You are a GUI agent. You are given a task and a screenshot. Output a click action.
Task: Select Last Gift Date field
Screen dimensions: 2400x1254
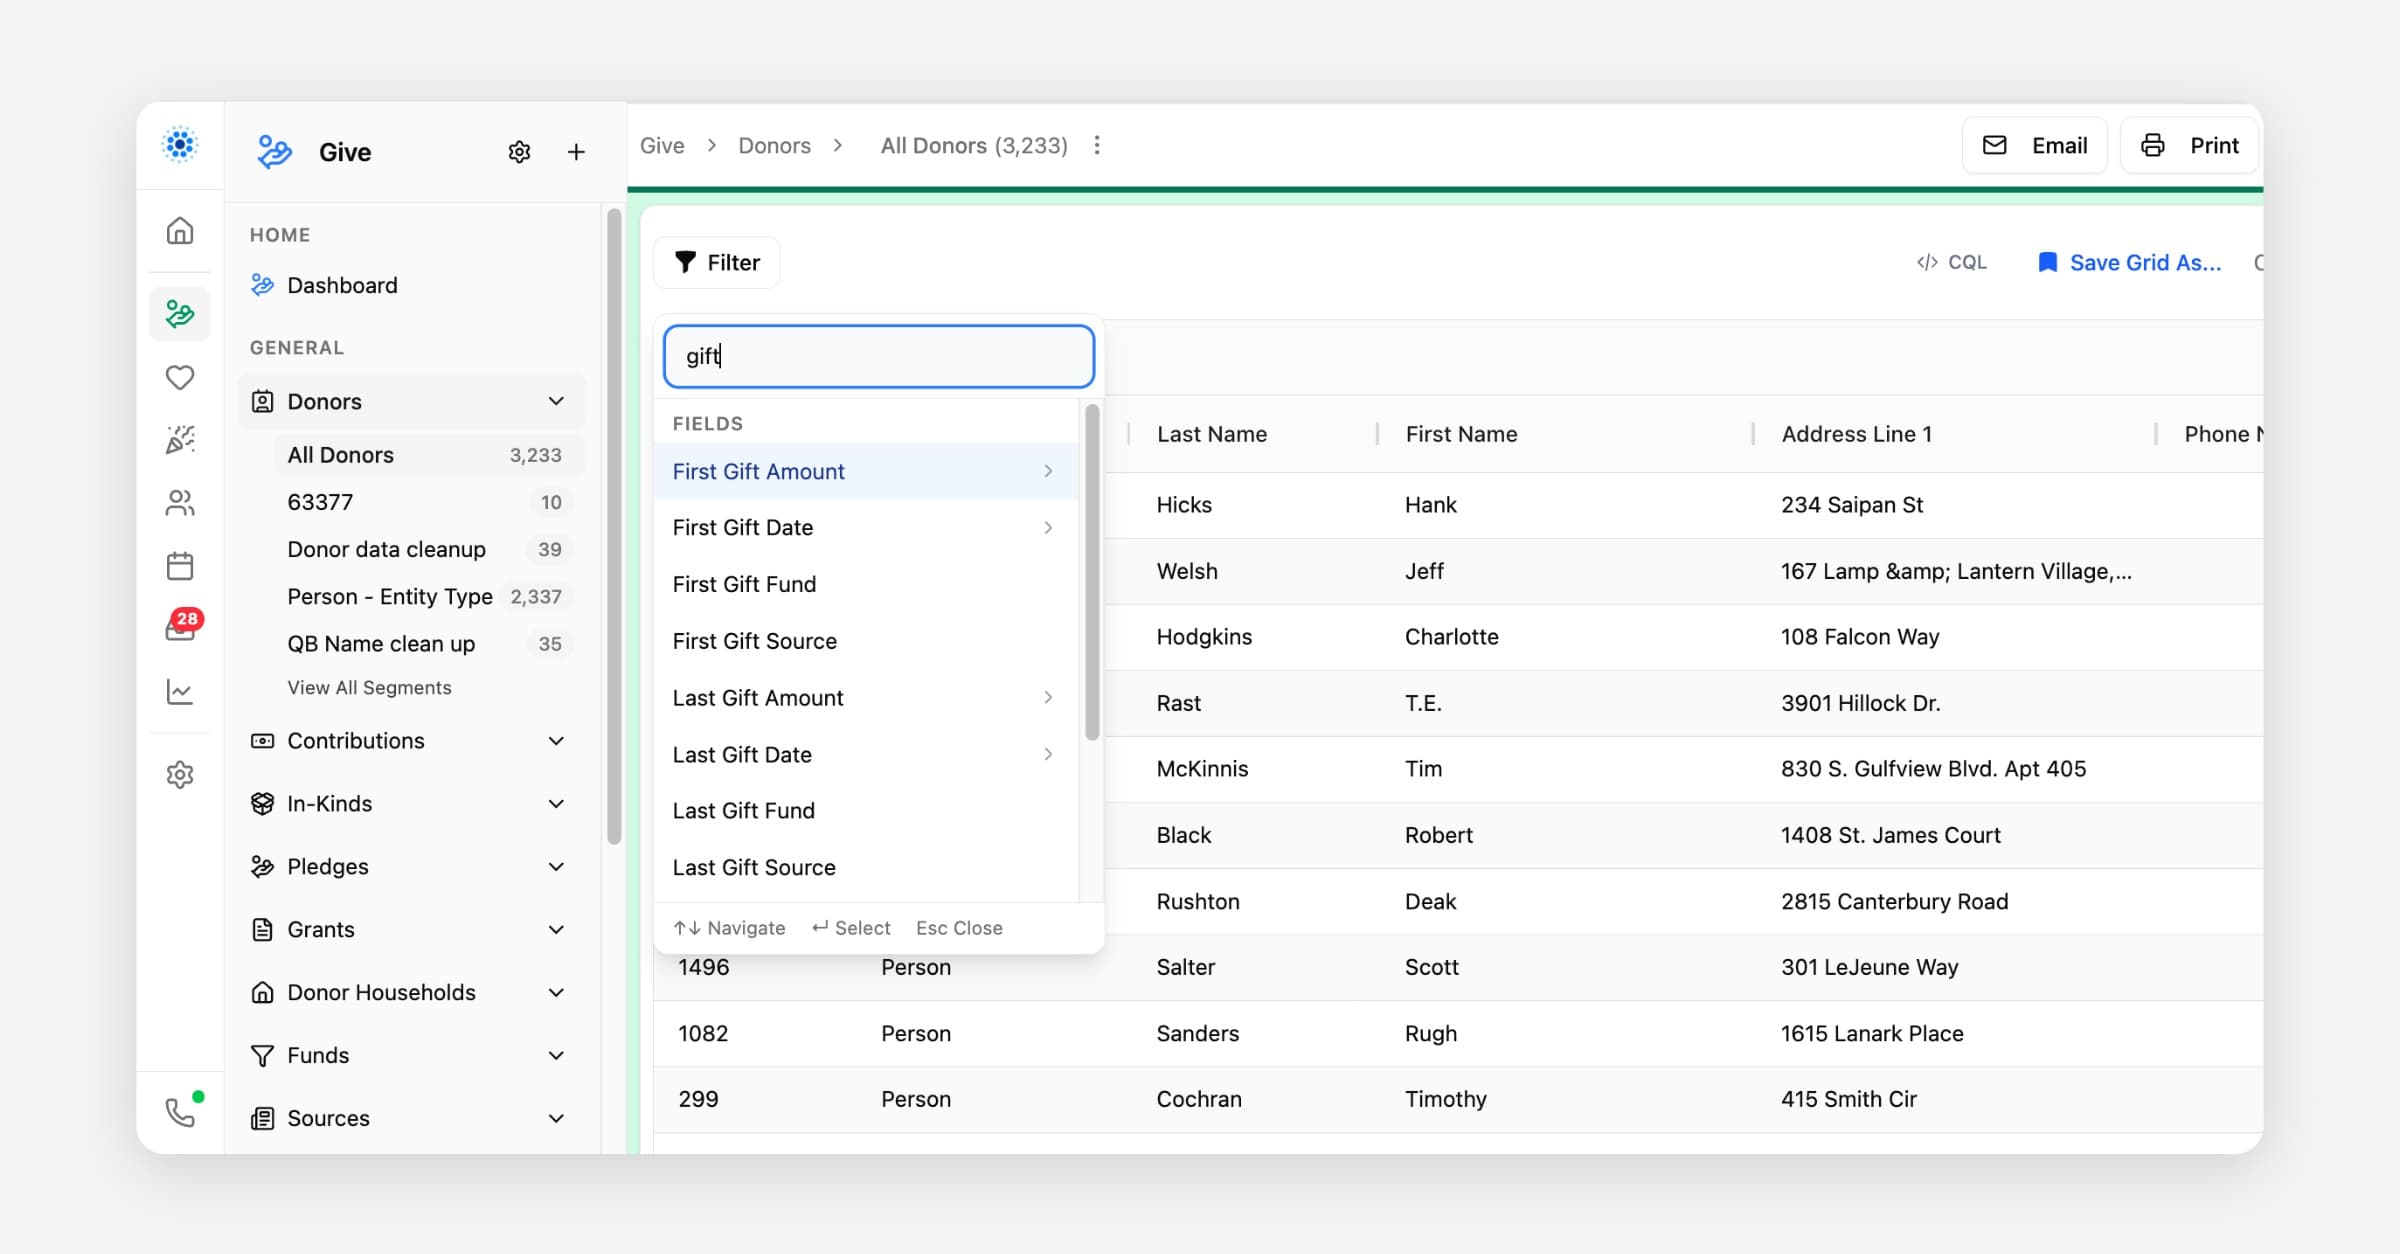tap(866, 754)
